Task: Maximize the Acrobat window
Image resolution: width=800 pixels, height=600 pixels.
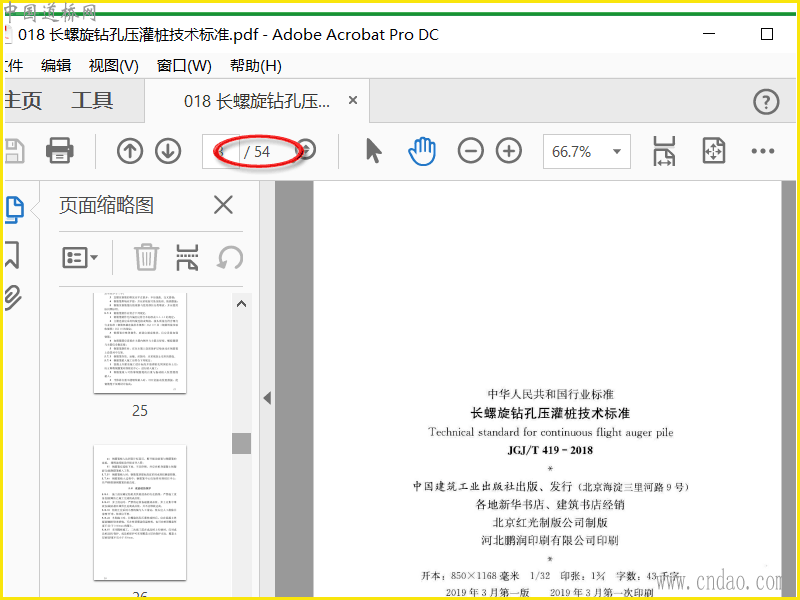Action: coord(767,34)
